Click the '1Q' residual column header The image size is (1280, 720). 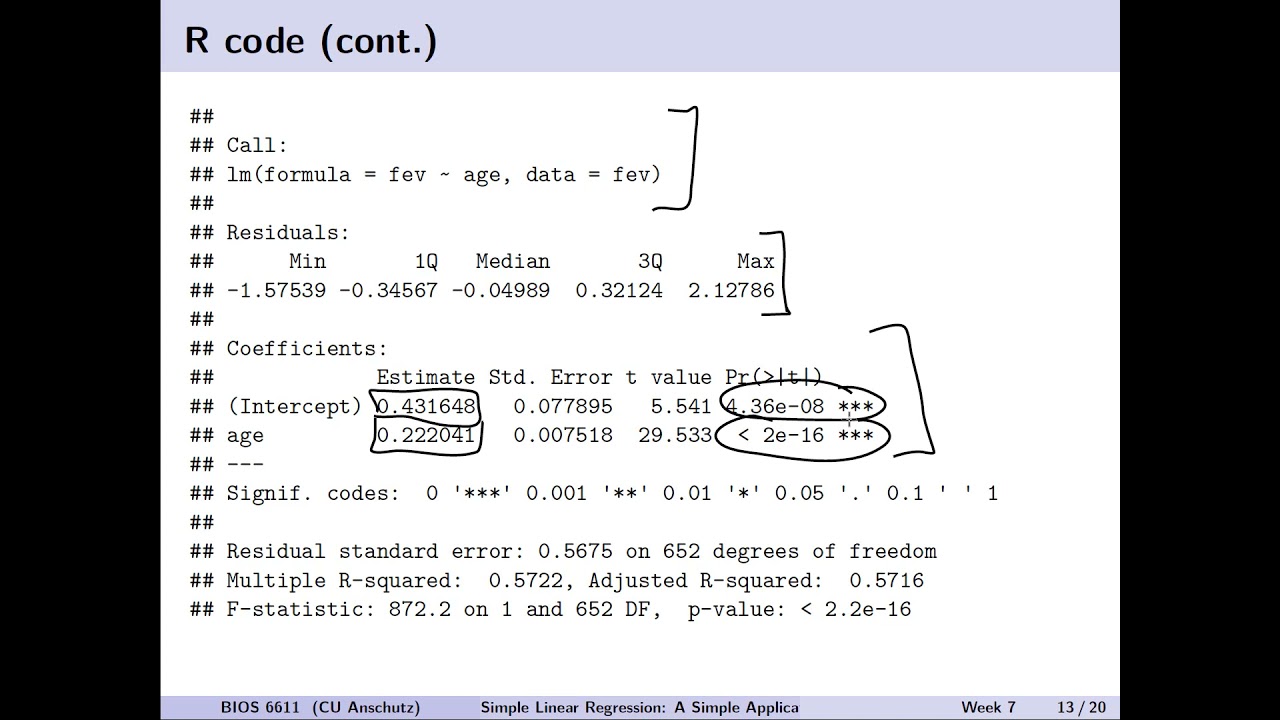coord(426,262)
